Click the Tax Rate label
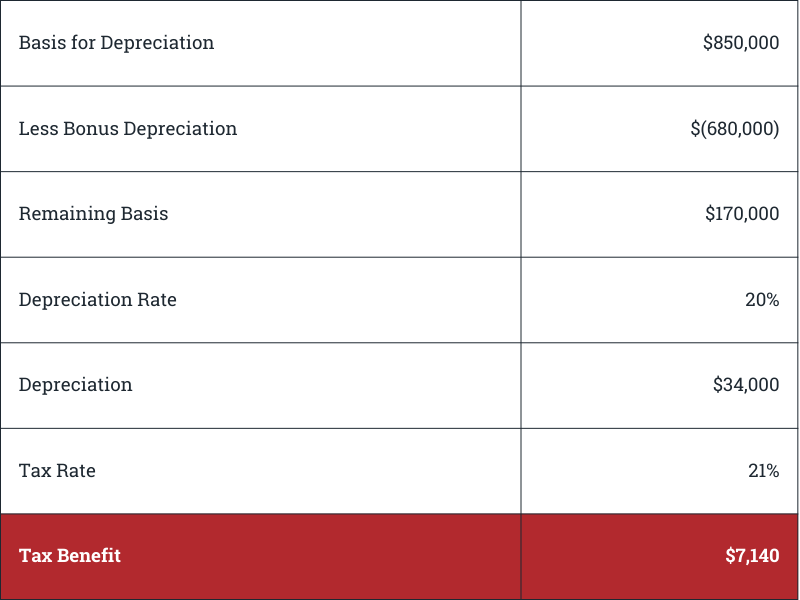800x600 pixels. [57, 471]
